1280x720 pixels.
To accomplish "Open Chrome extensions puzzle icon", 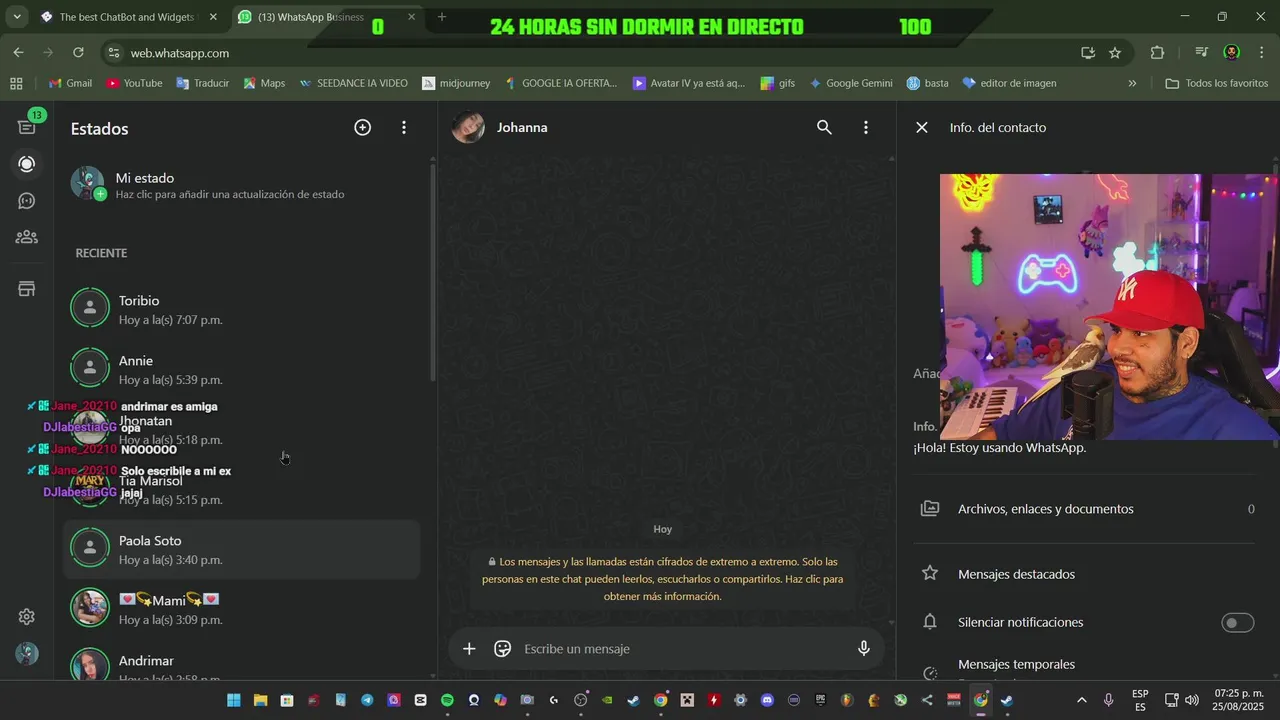I will (1157, 53).
